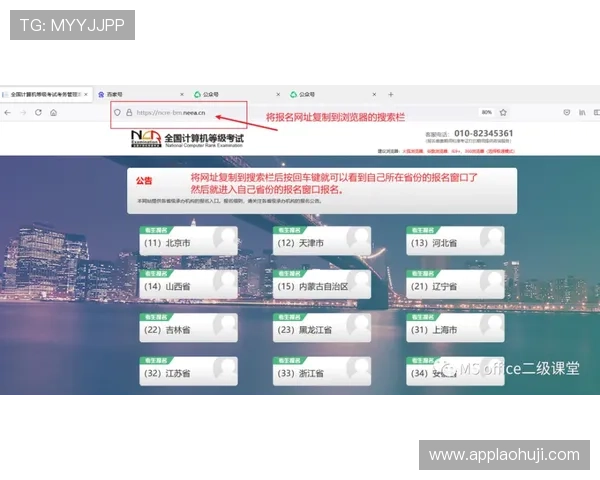
Task: Click the shield tracking protection icon
Action: pyautogui.click(x=117, y=113)
